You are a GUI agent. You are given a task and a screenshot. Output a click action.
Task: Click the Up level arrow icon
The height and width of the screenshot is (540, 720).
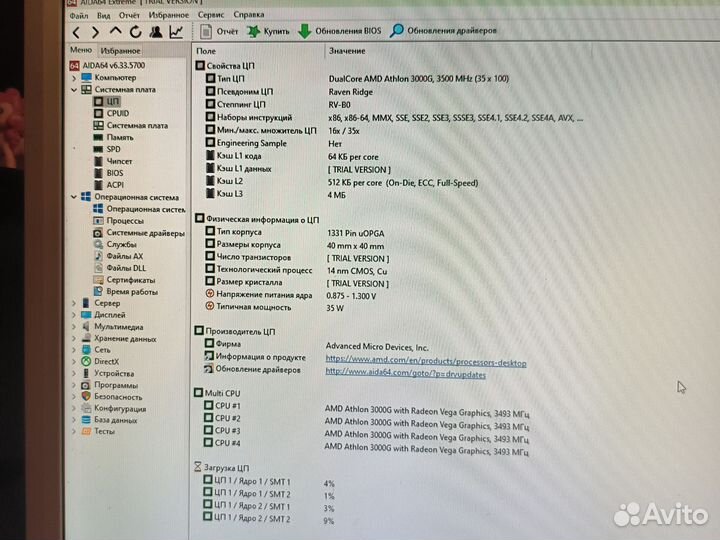point(116,32)
